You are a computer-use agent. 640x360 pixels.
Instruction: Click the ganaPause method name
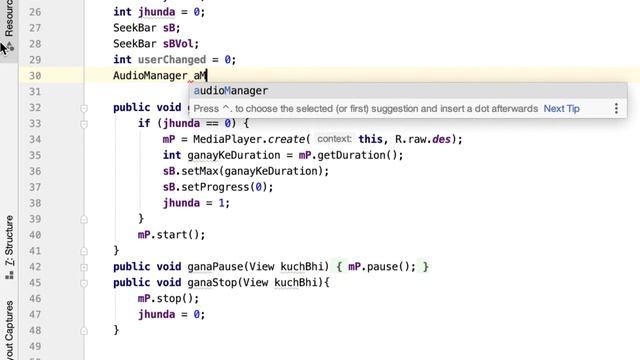point(215,267)
